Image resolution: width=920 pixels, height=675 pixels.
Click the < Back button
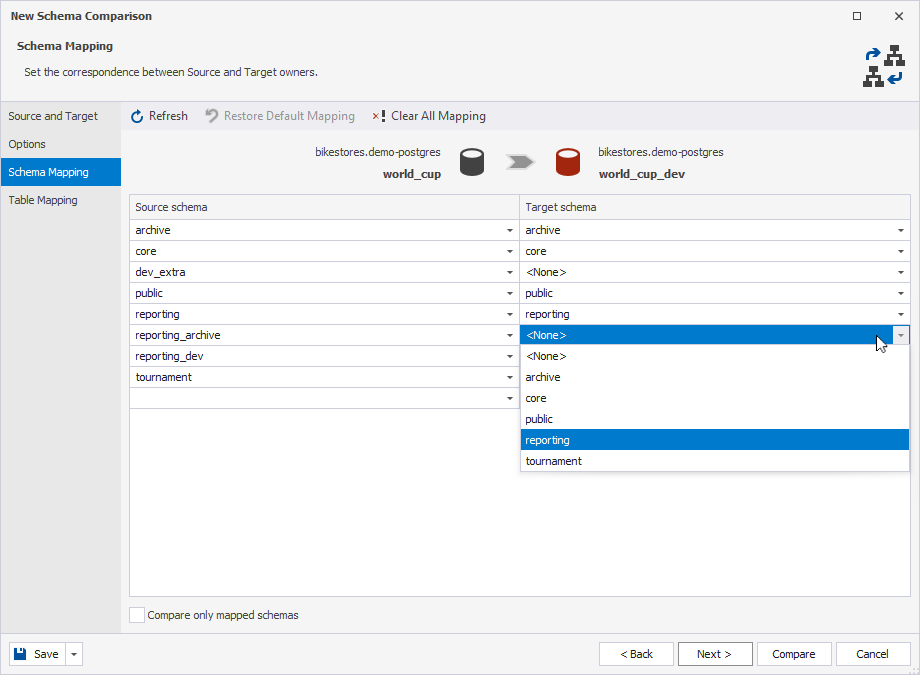coord(636,654)
